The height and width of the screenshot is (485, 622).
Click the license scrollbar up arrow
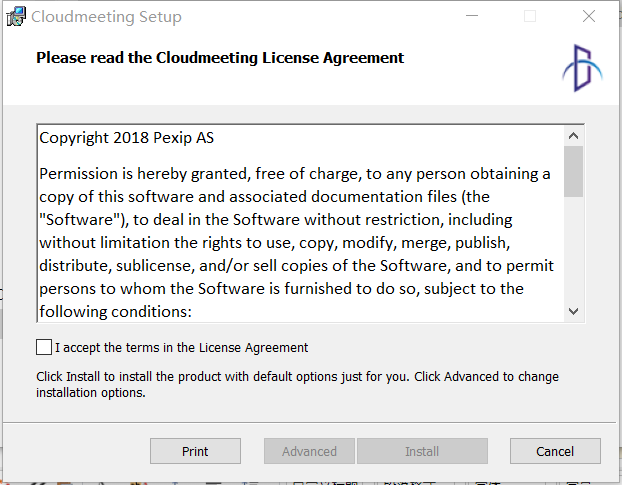point(573,136)
